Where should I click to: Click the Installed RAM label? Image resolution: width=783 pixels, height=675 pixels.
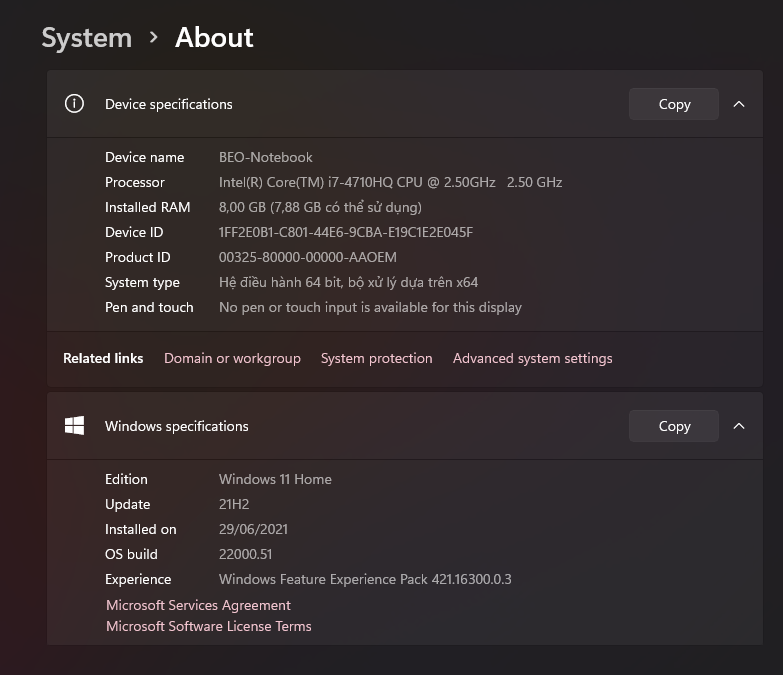coord(148,207)
